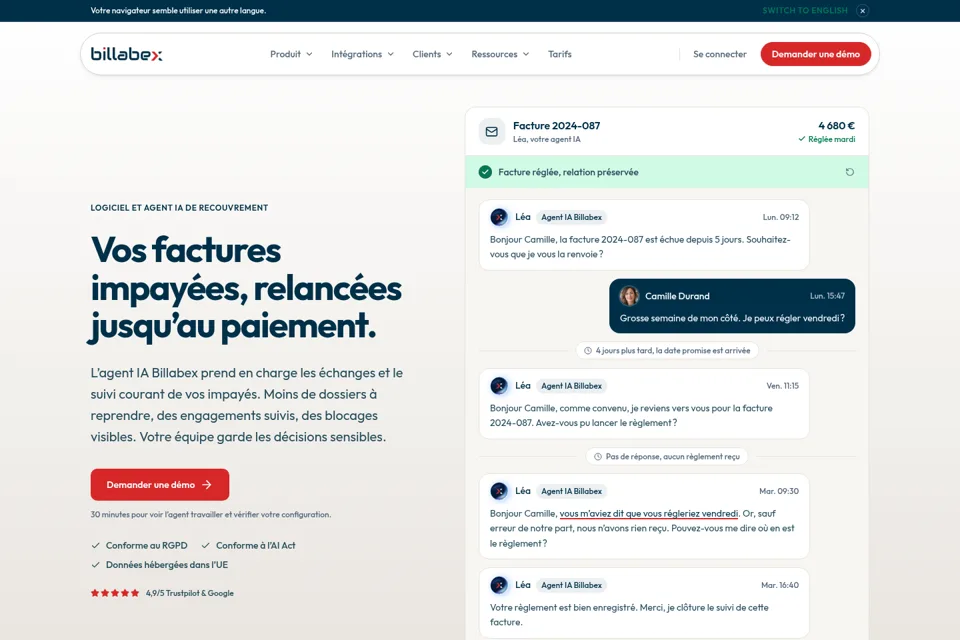Click the billabex logo

(126, 55)
